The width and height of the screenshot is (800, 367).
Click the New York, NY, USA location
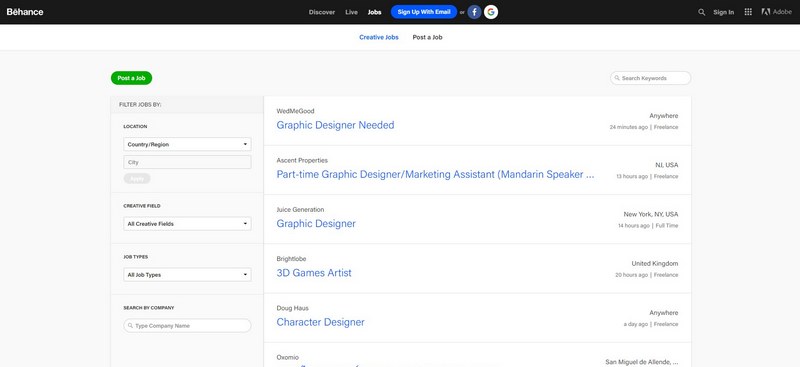[x=651, y=214]
